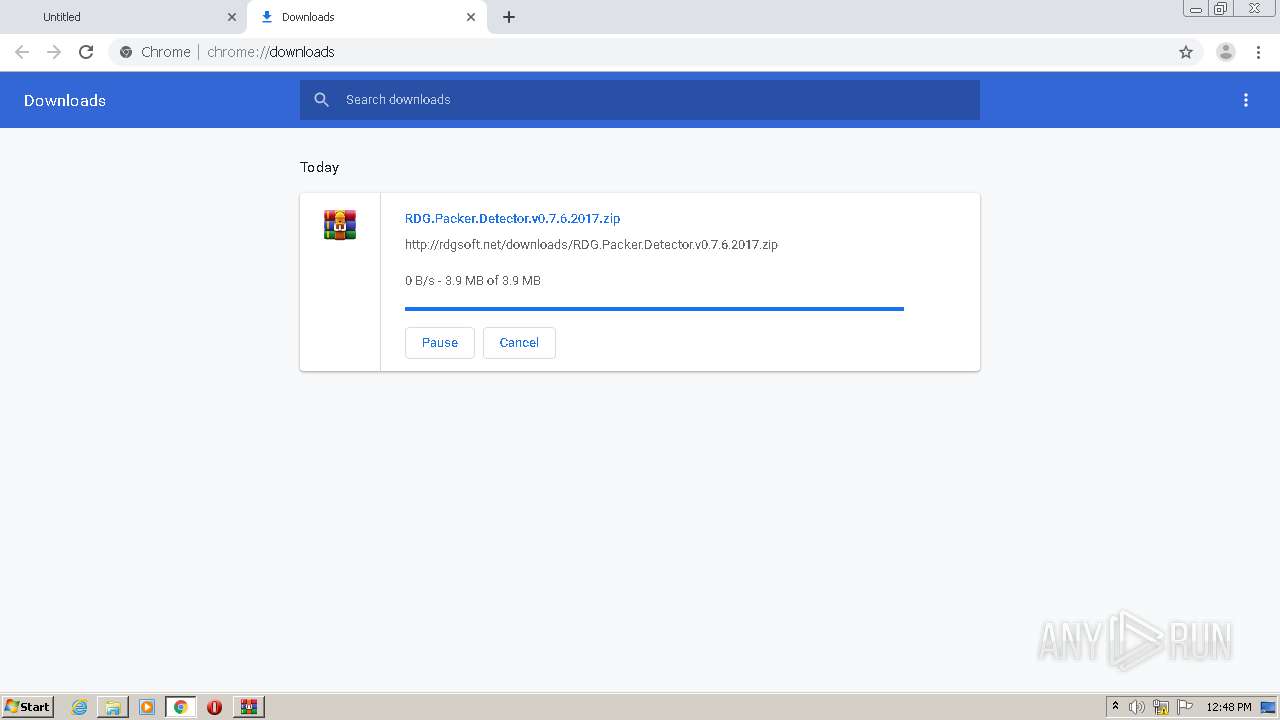Screen dimensions: 1280x720
Task: Open a new tab with plus button
Action: click(509, 17)
